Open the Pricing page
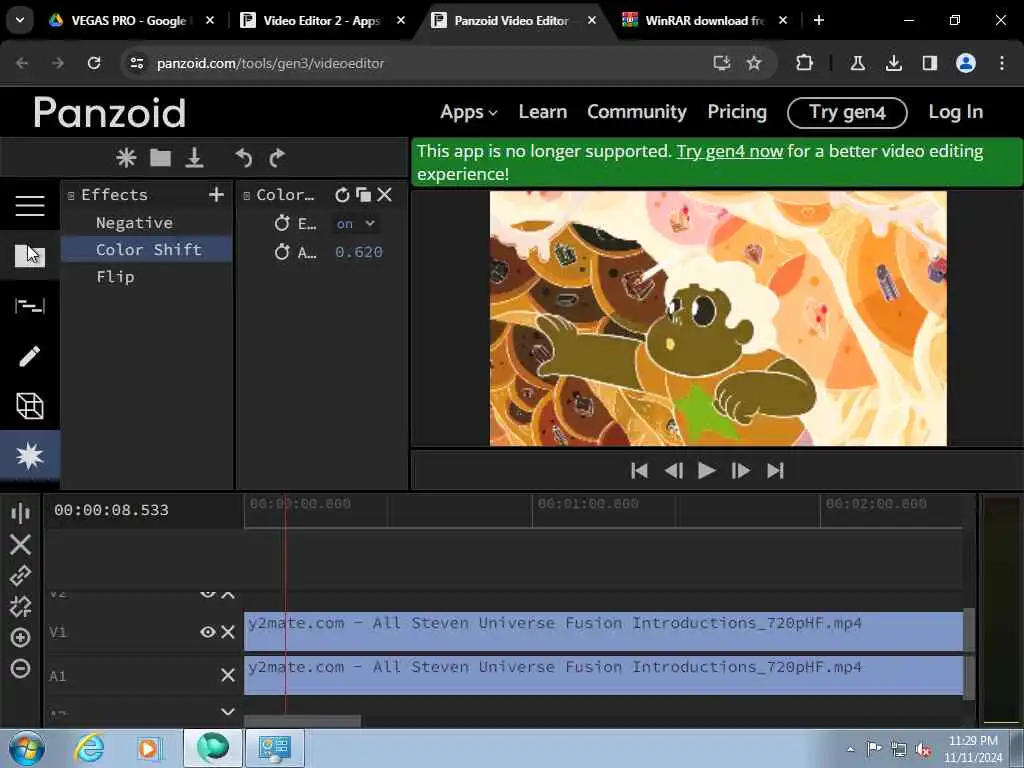The image size is (1024, 768). (x=737, y=112)
